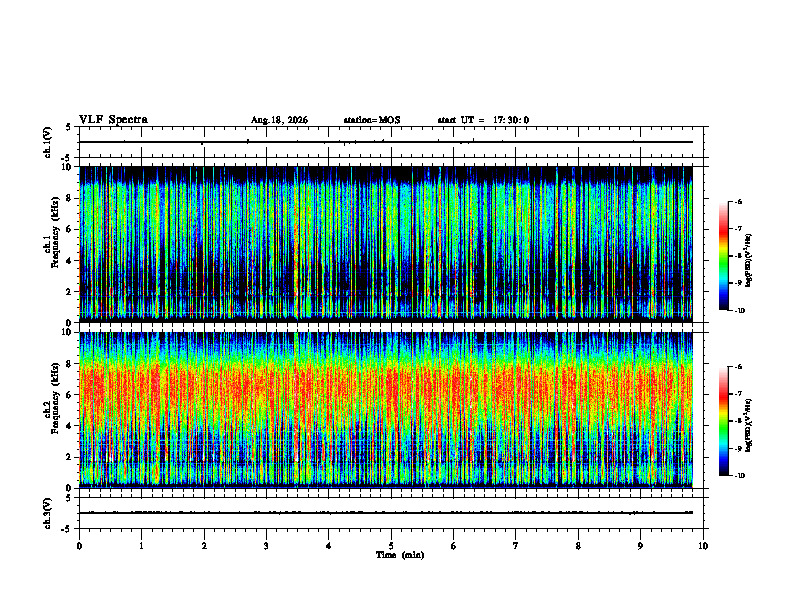Click the "ch.1(V)" axis label

(48, 142)
